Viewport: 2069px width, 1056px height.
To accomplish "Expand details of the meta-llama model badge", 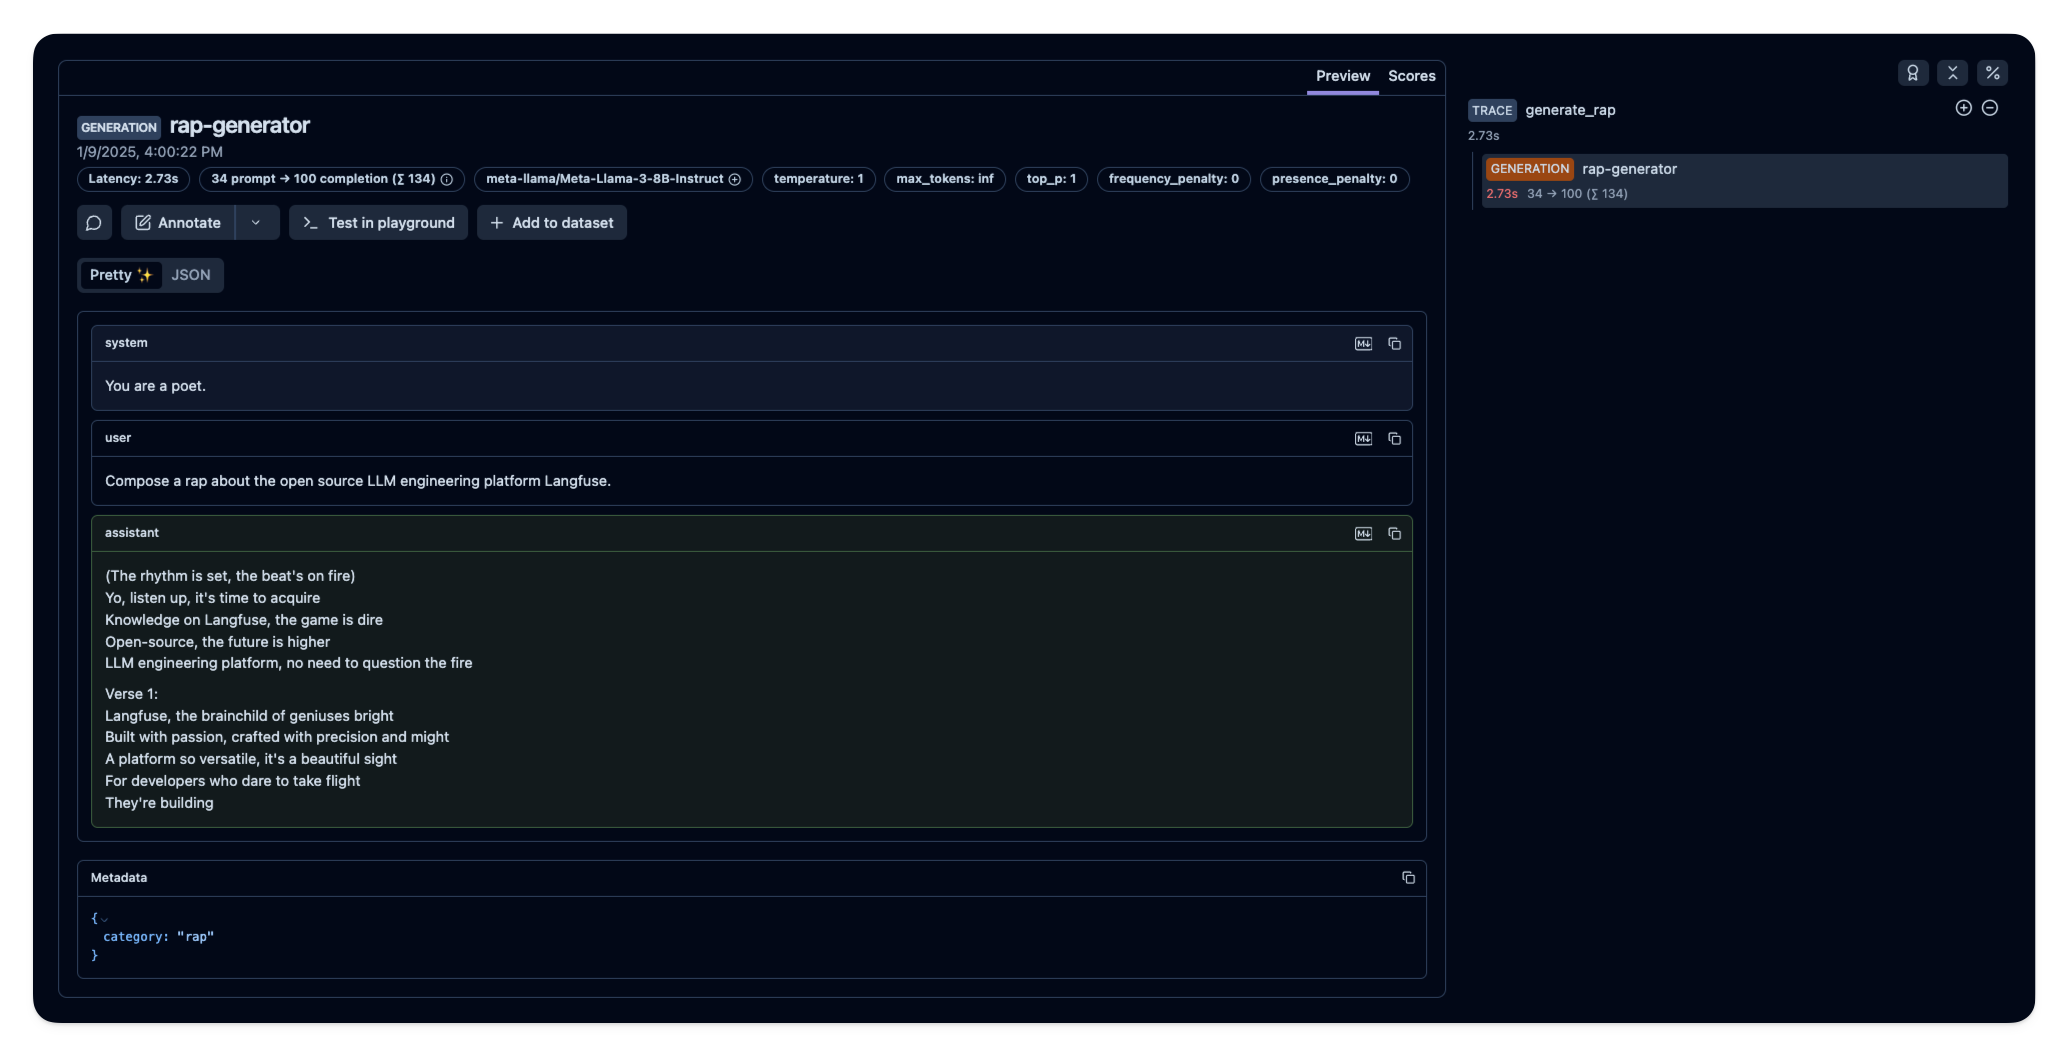I will pyautogui.click(x=735, y=179).
